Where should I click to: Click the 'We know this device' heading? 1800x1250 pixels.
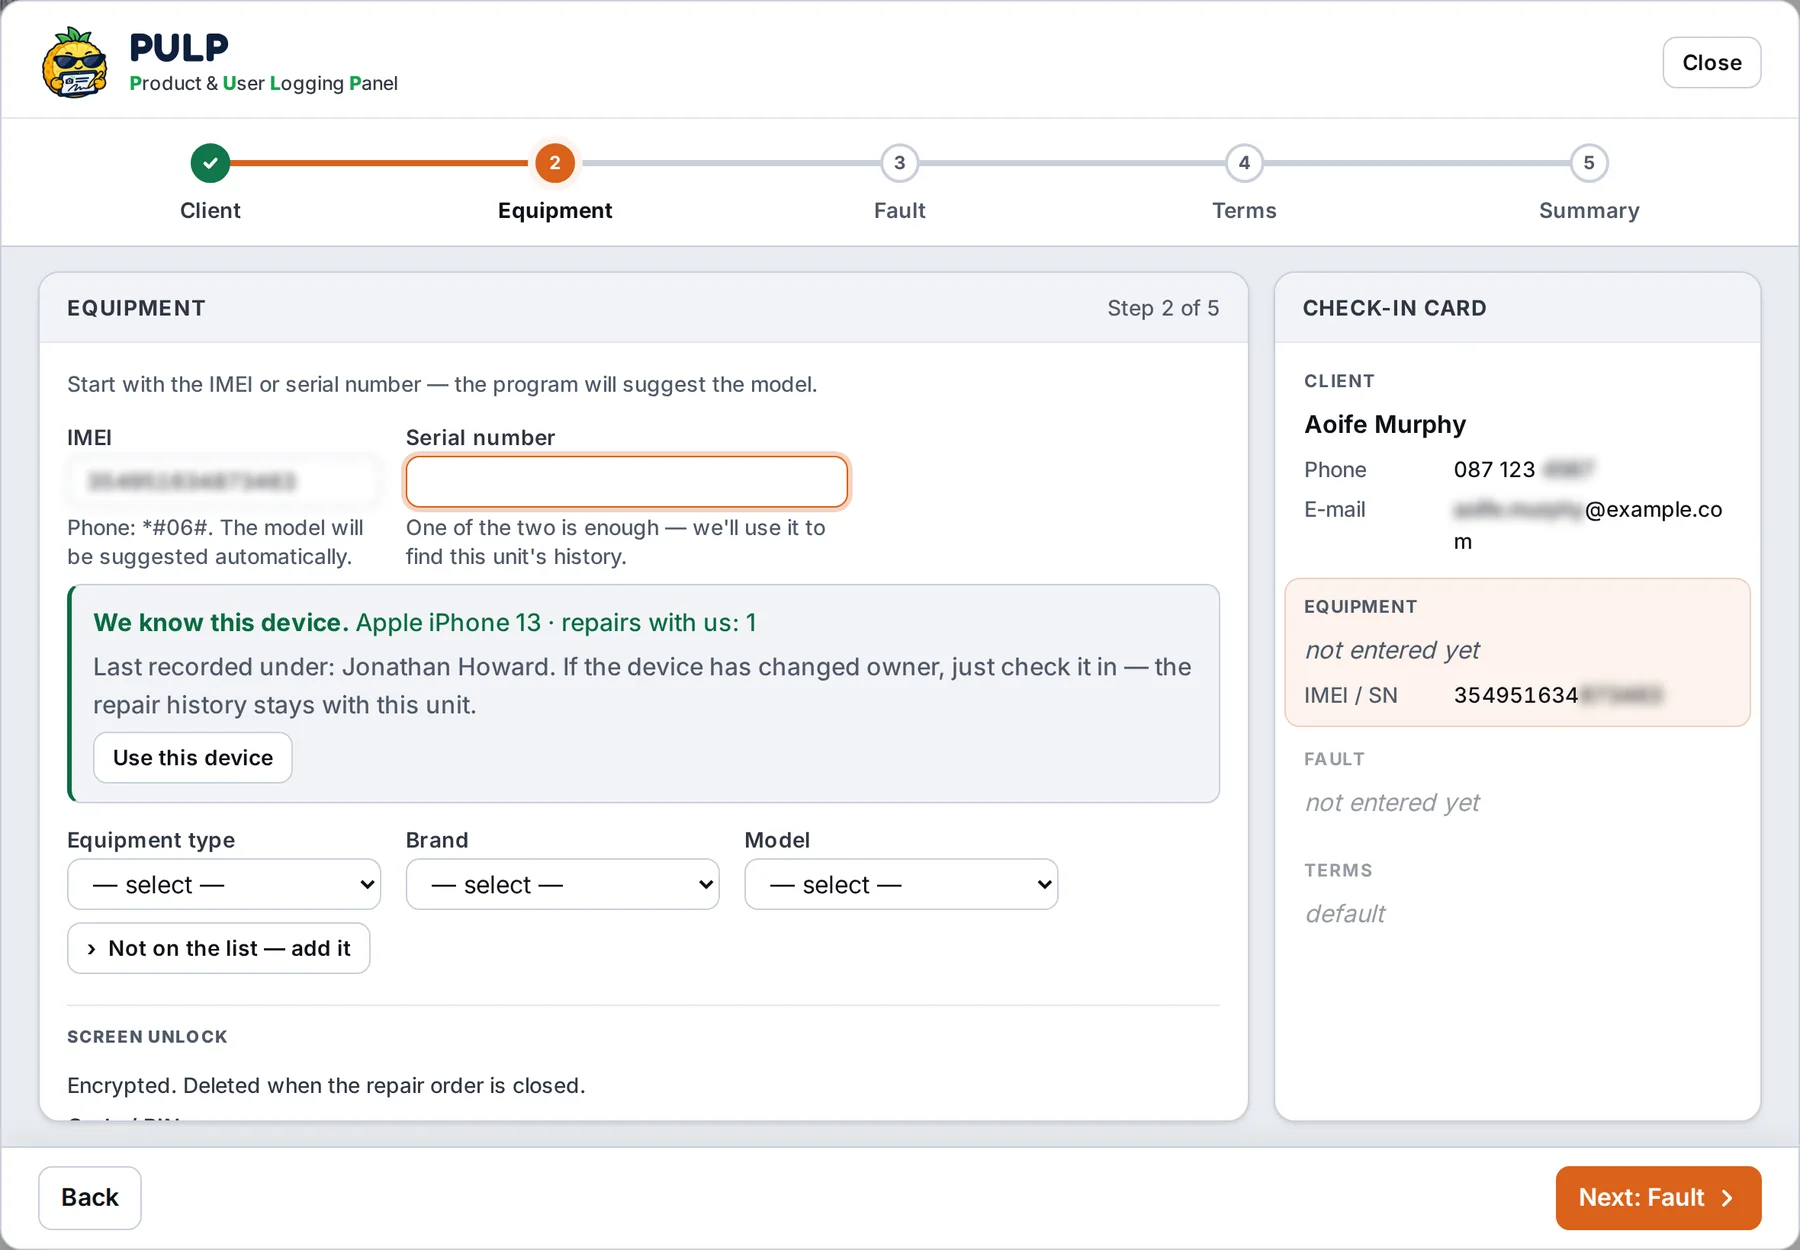click(x=221, y=623)
